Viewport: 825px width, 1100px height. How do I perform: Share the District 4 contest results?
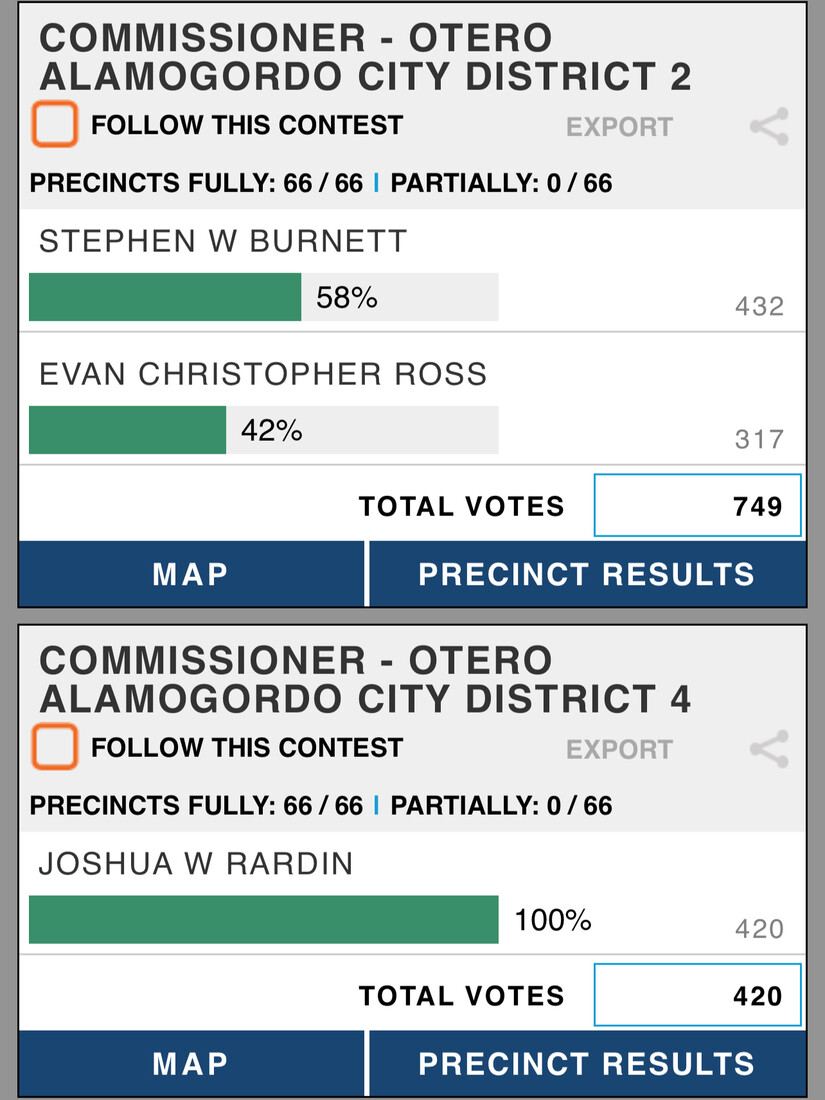pos(769,749)
